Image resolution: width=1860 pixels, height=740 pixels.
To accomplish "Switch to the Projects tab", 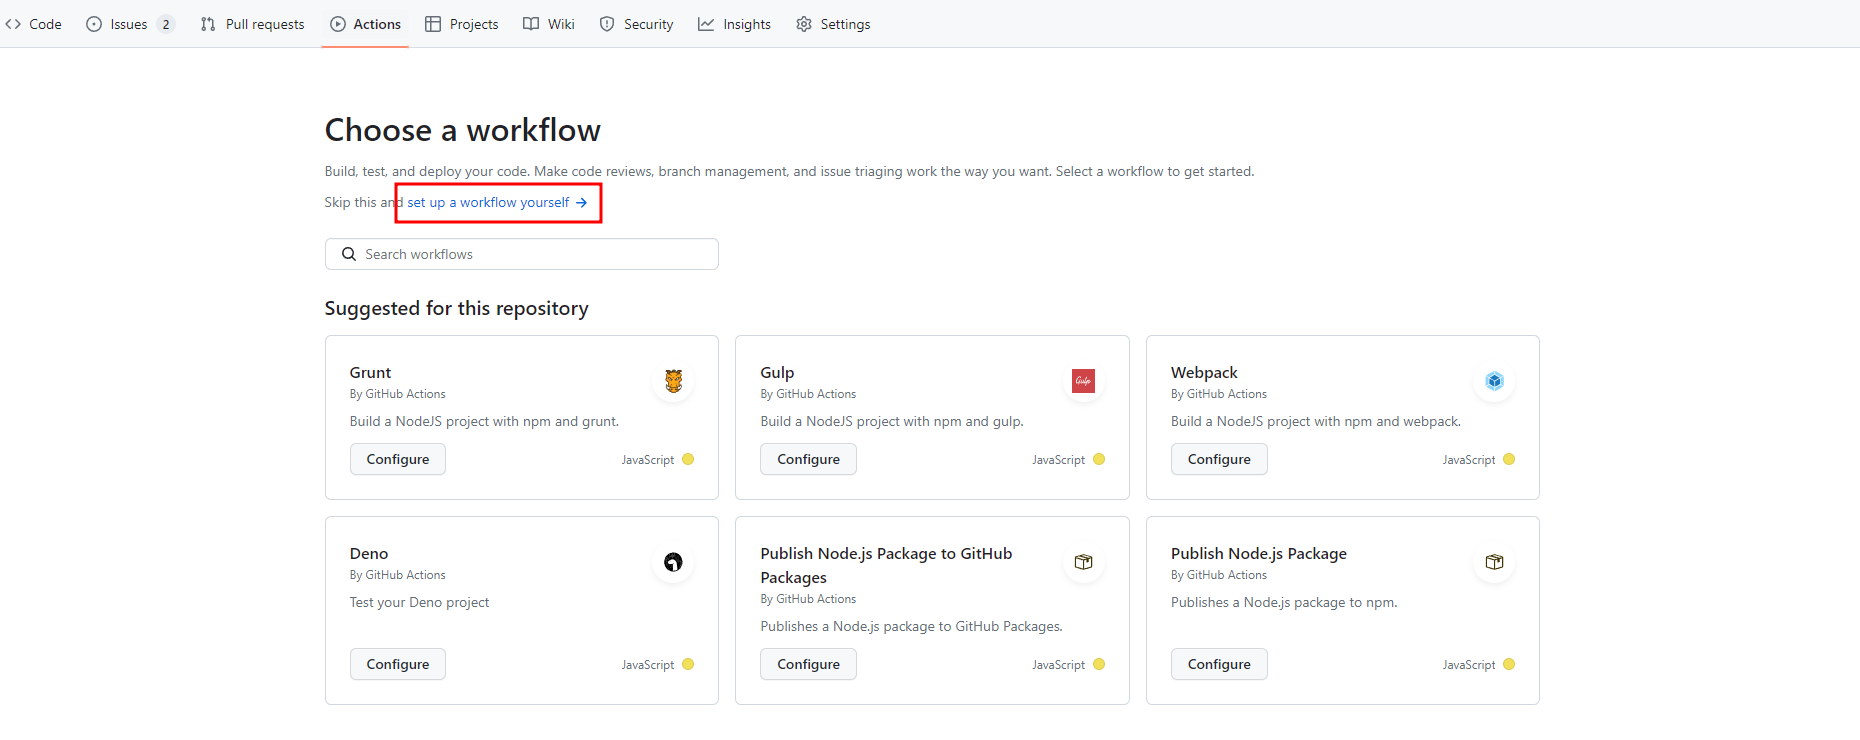I will (x=462, y=24).
